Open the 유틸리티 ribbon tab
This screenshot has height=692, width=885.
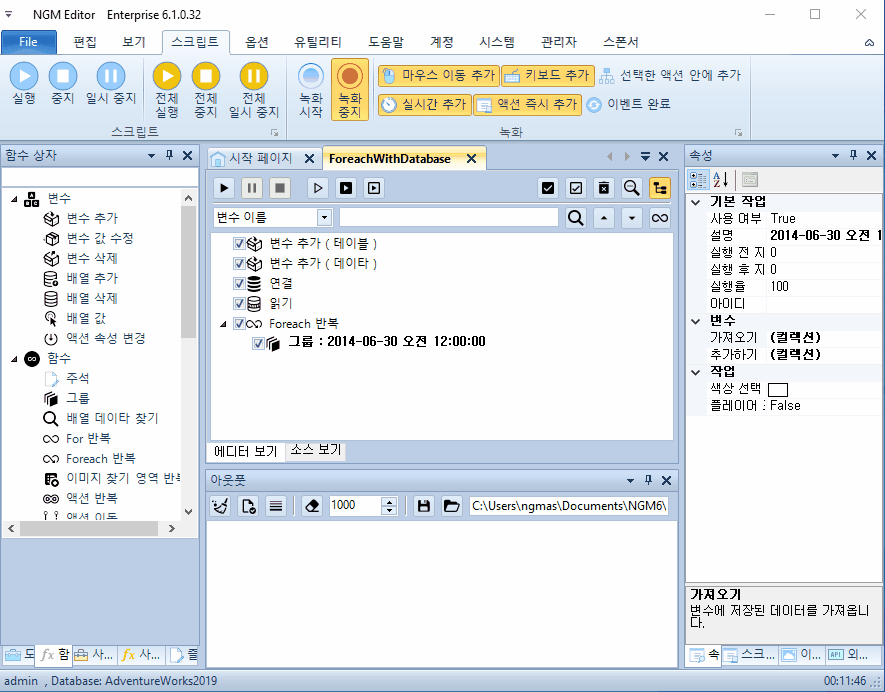coord(318,42)
